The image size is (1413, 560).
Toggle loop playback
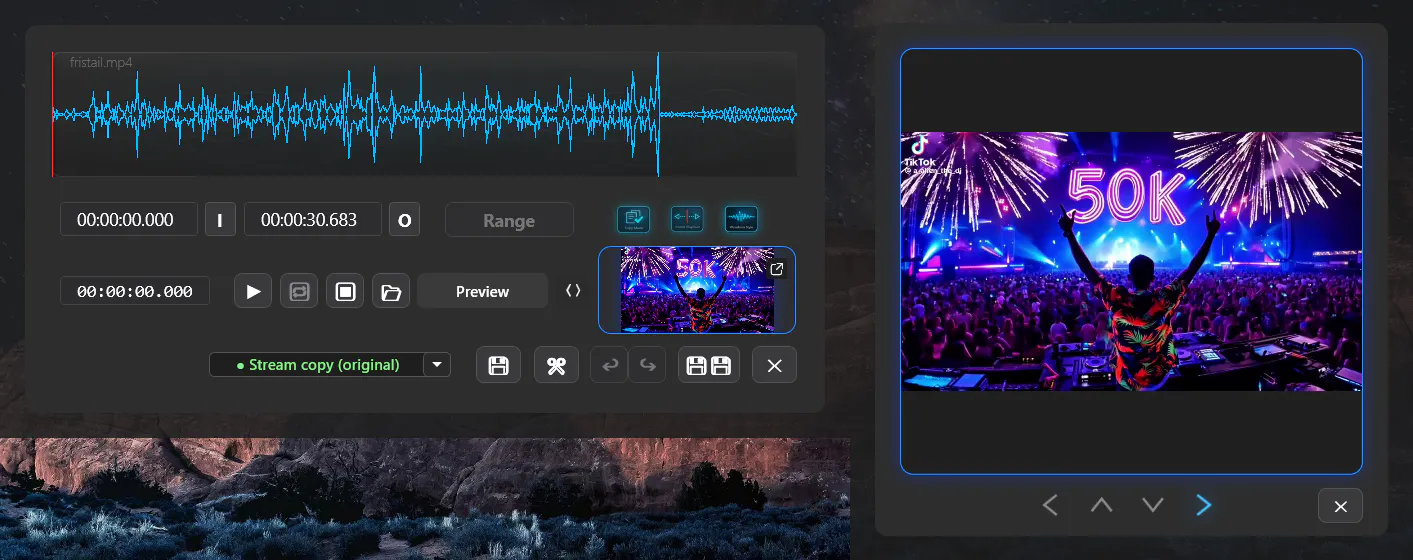point(299,291)
